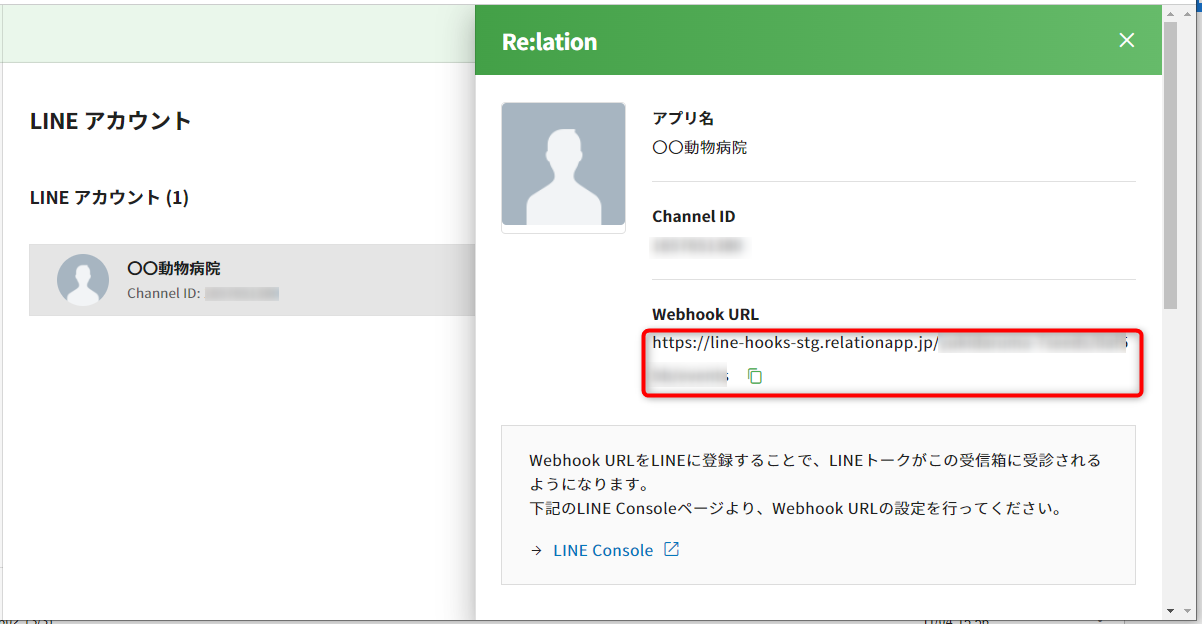Click the "LINE アカウント (1)" subheading
The width and height of the screenshot is (1202, 624).
click(x=109, y=197)
